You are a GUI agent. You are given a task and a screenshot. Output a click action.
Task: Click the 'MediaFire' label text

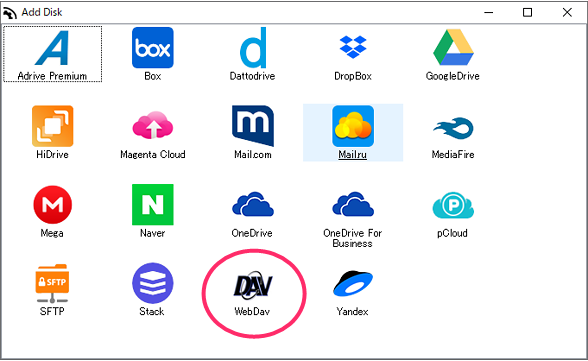[453, 154]
